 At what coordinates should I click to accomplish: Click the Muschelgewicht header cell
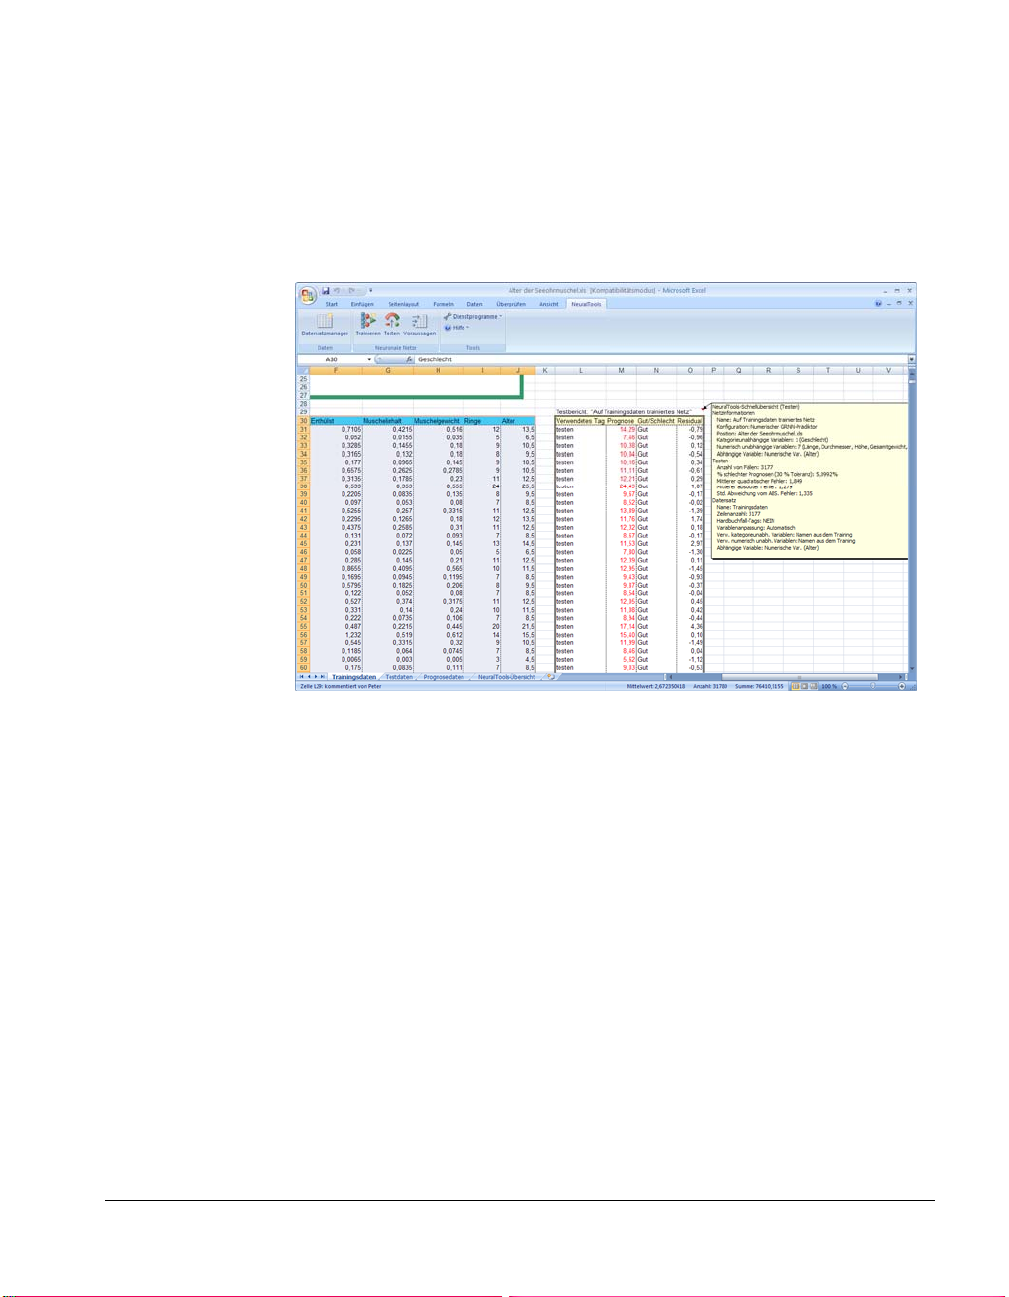point(438,421)
